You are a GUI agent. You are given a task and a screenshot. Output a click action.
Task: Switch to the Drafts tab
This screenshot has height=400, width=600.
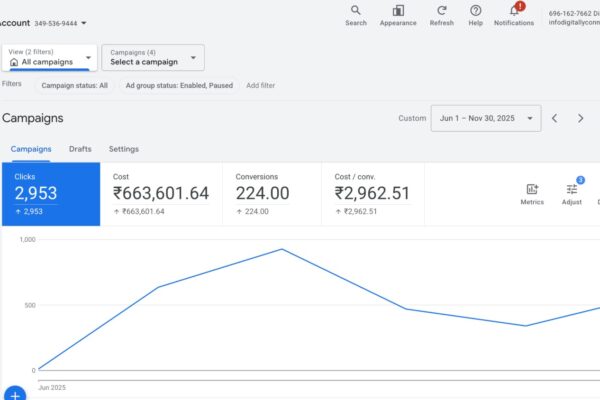[x=80, y=149]
